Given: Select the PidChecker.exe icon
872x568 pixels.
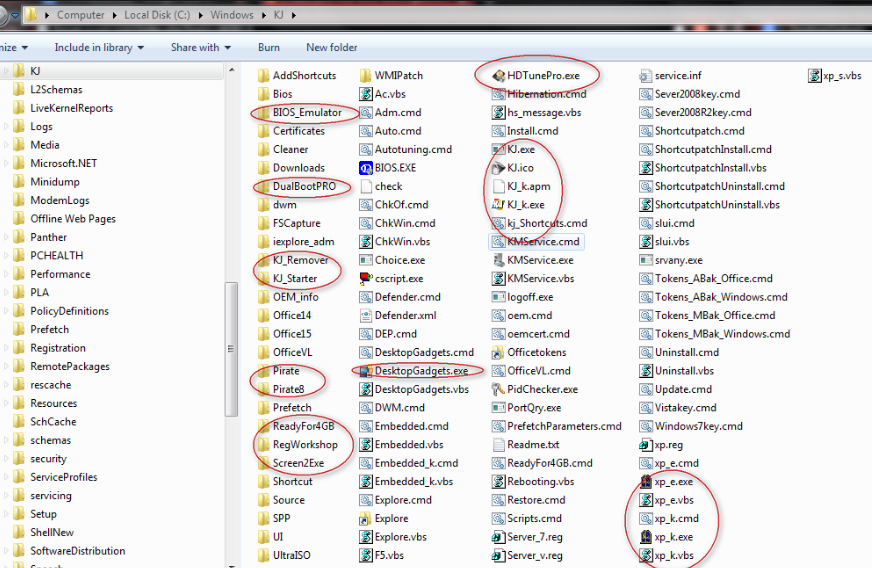Looking at the screenshot, I should click(x=499, y=389).
